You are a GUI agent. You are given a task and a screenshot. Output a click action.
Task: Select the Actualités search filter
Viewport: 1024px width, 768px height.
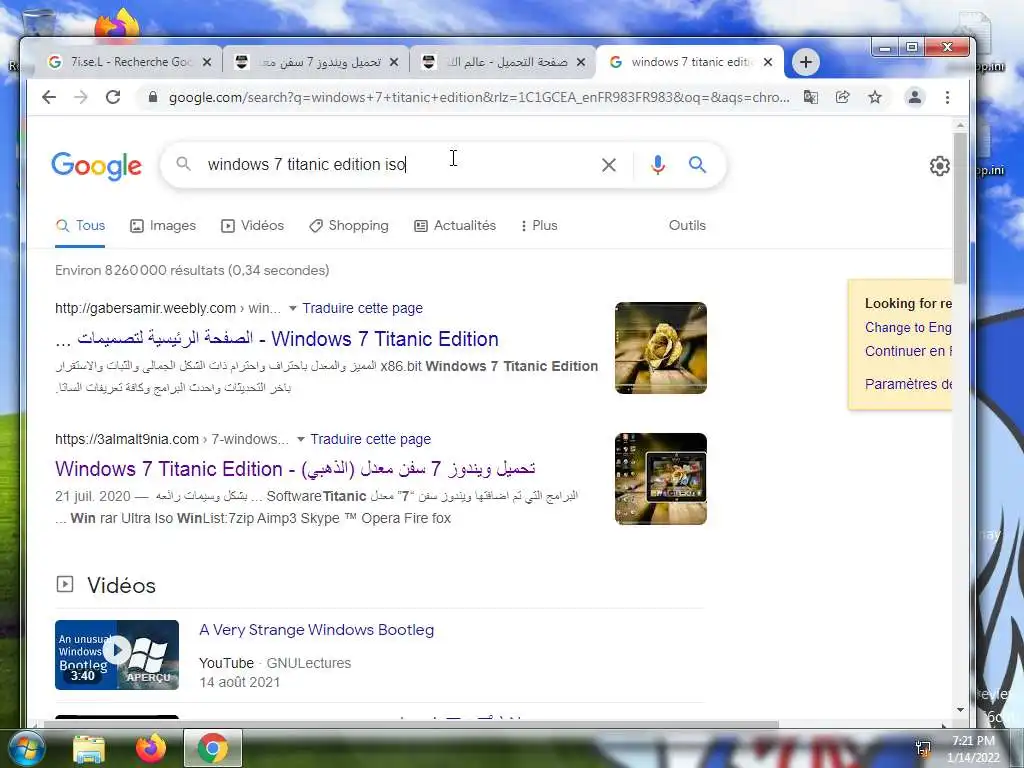(x=455, y=226)
